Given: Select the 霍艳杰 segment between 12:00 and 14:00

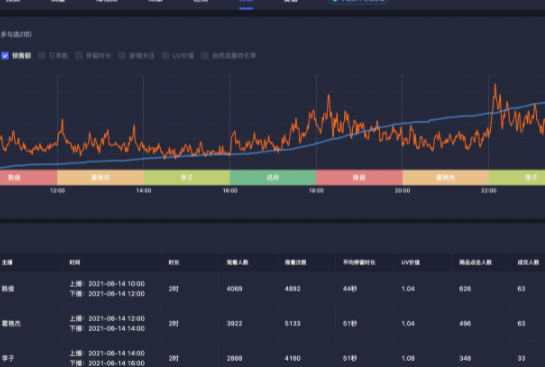Looking at the screenshot, I should point(100,178).
